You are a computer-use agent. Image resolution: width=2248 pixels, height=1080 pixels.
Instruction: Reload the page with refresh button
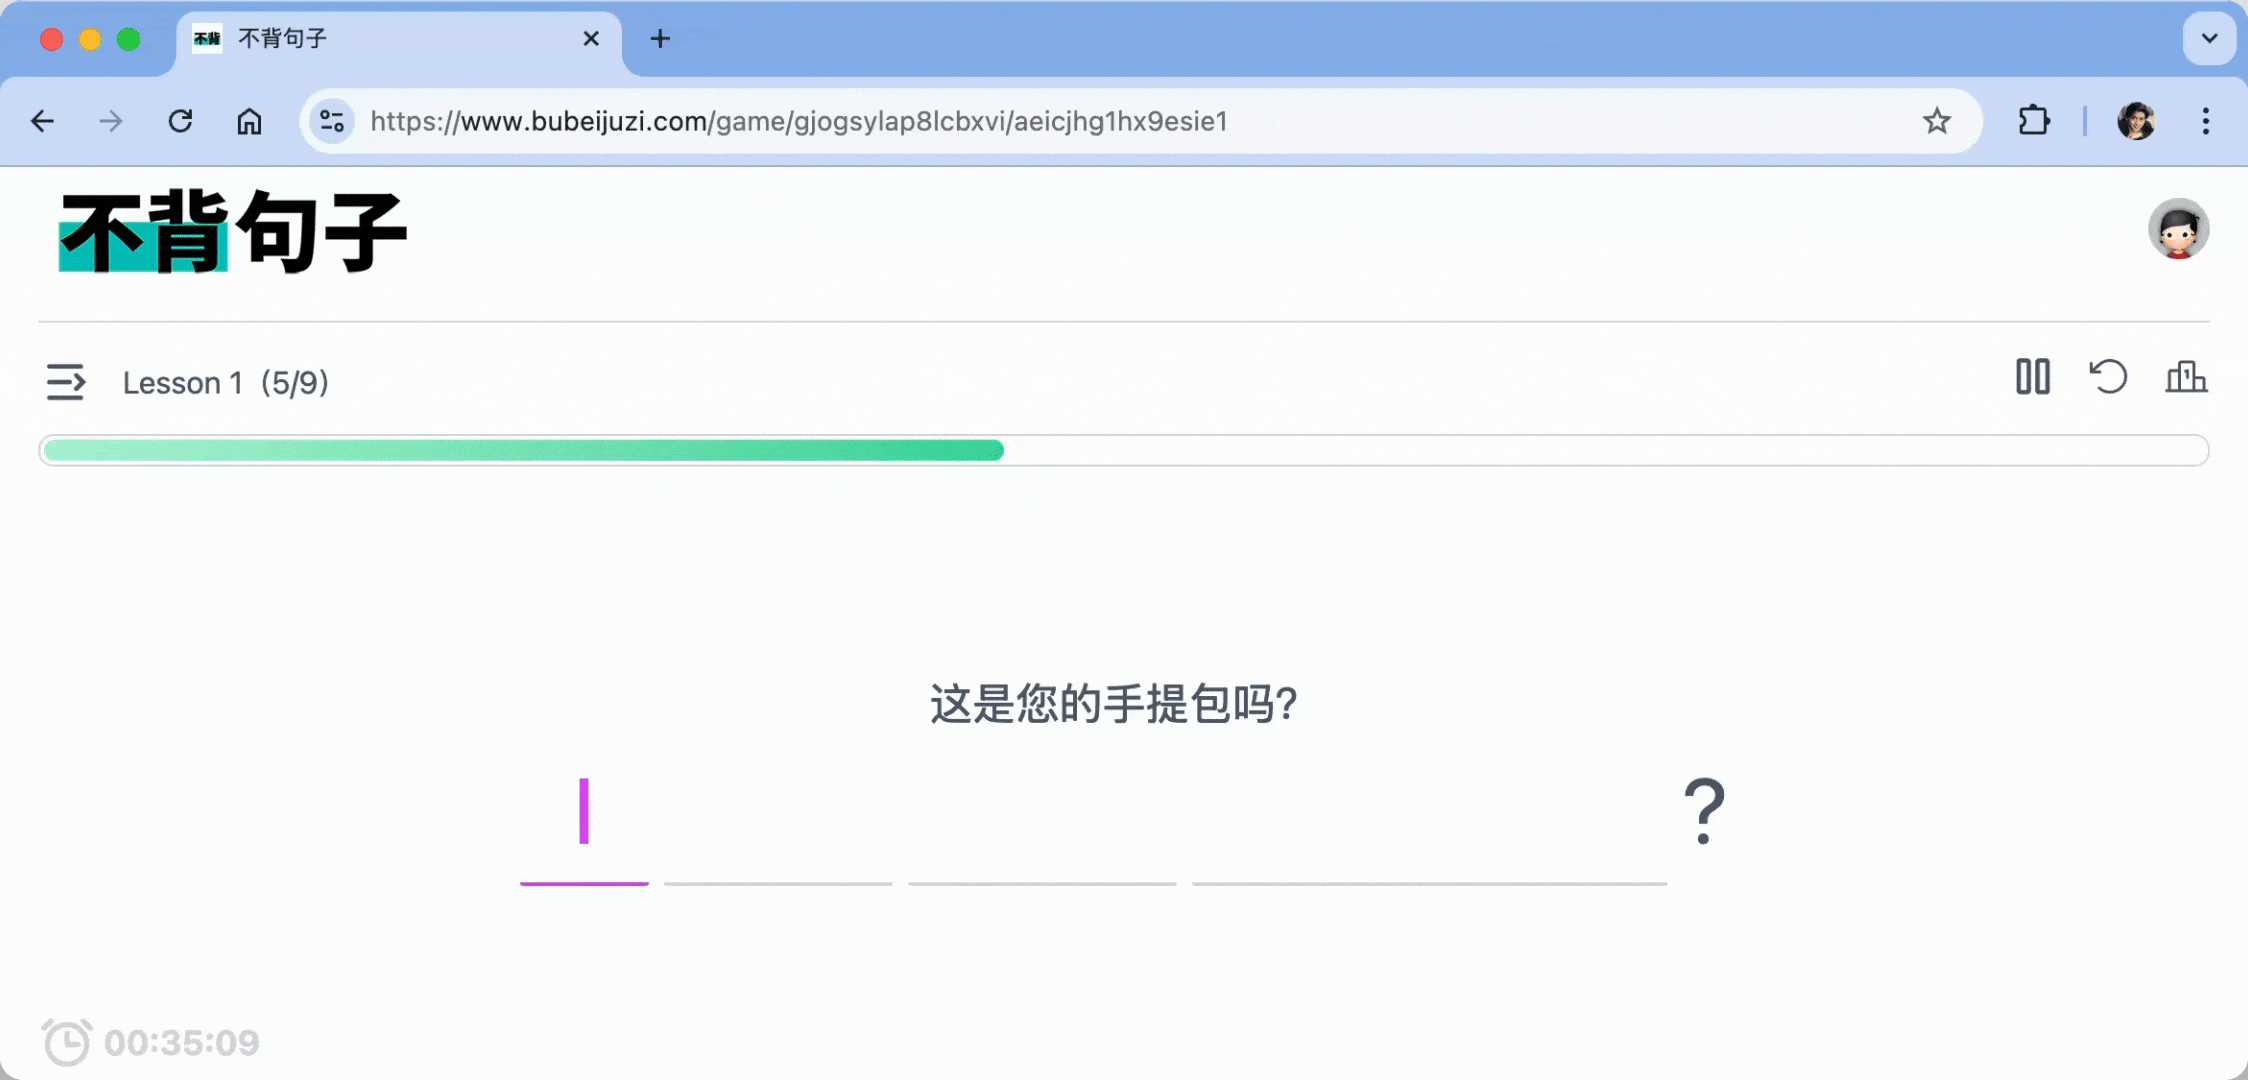tap(180, 121)
